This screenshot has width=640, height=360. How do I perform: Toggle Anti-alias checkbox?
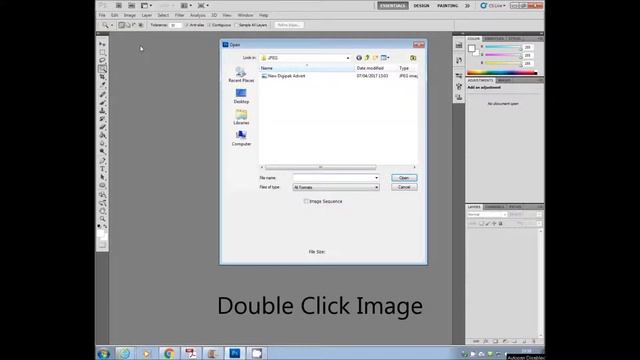click(187, 25)
